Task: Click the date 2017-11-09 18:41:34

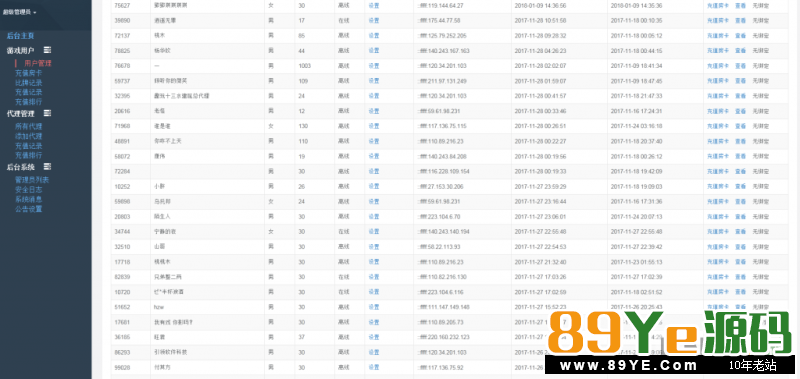Action: (x=637, y=66)
